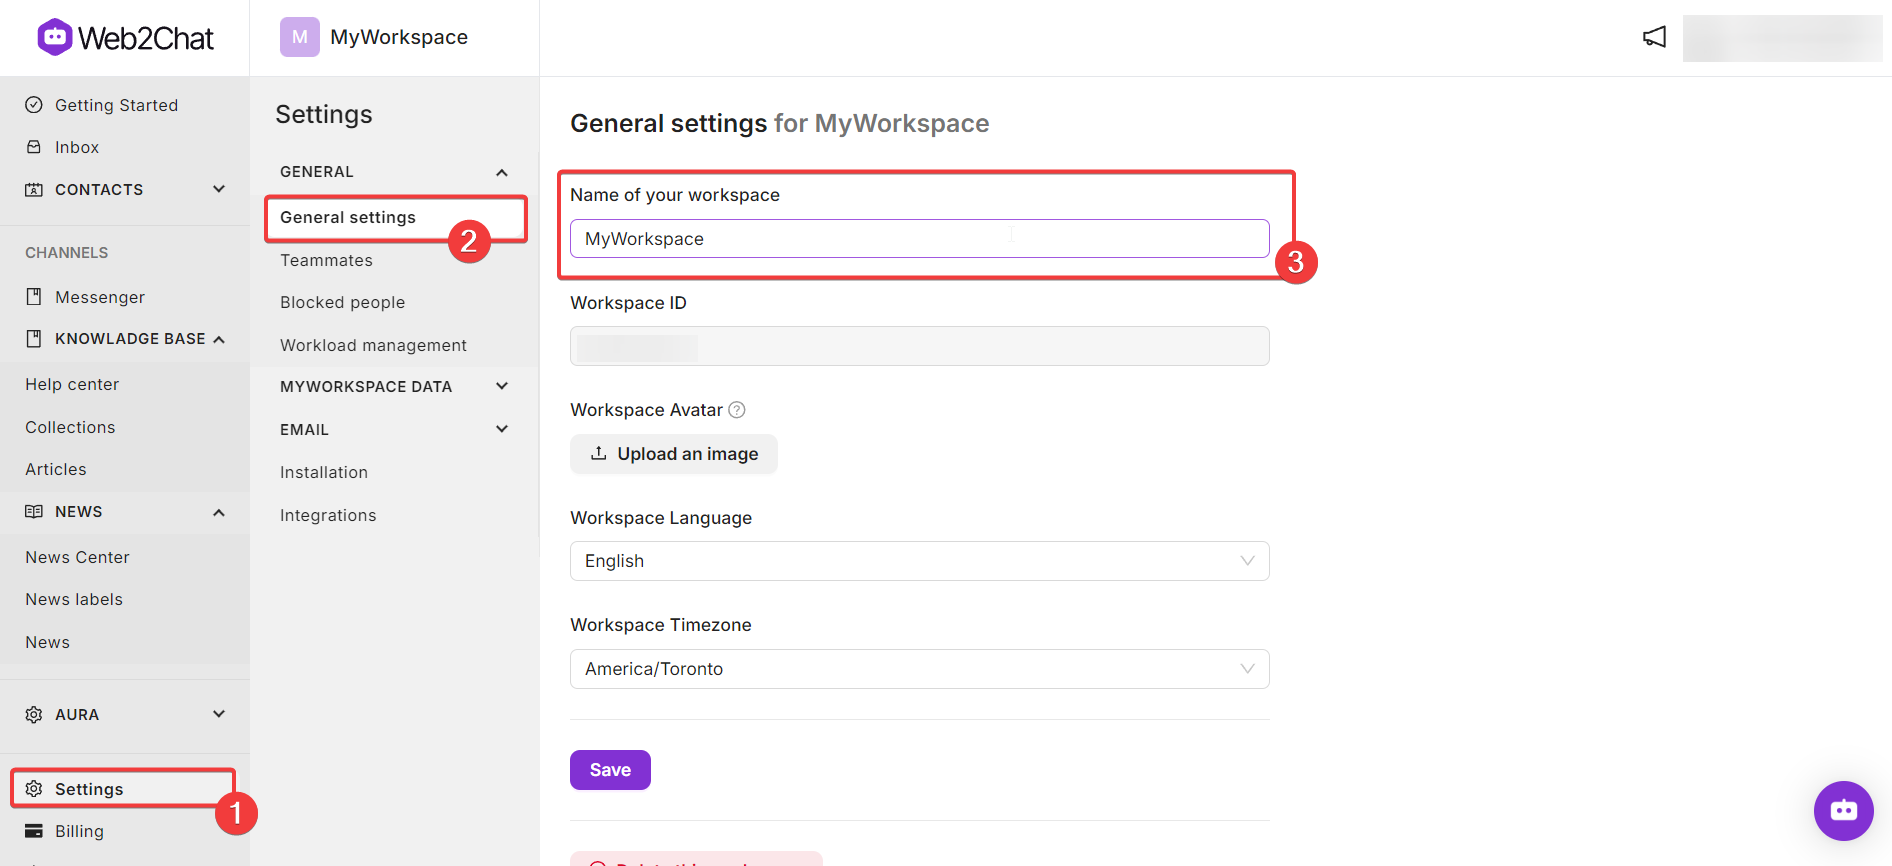The width and height of the screenshot is (1892, 866).
Task: Click the Upload an image button
Action: click(673, 454)
